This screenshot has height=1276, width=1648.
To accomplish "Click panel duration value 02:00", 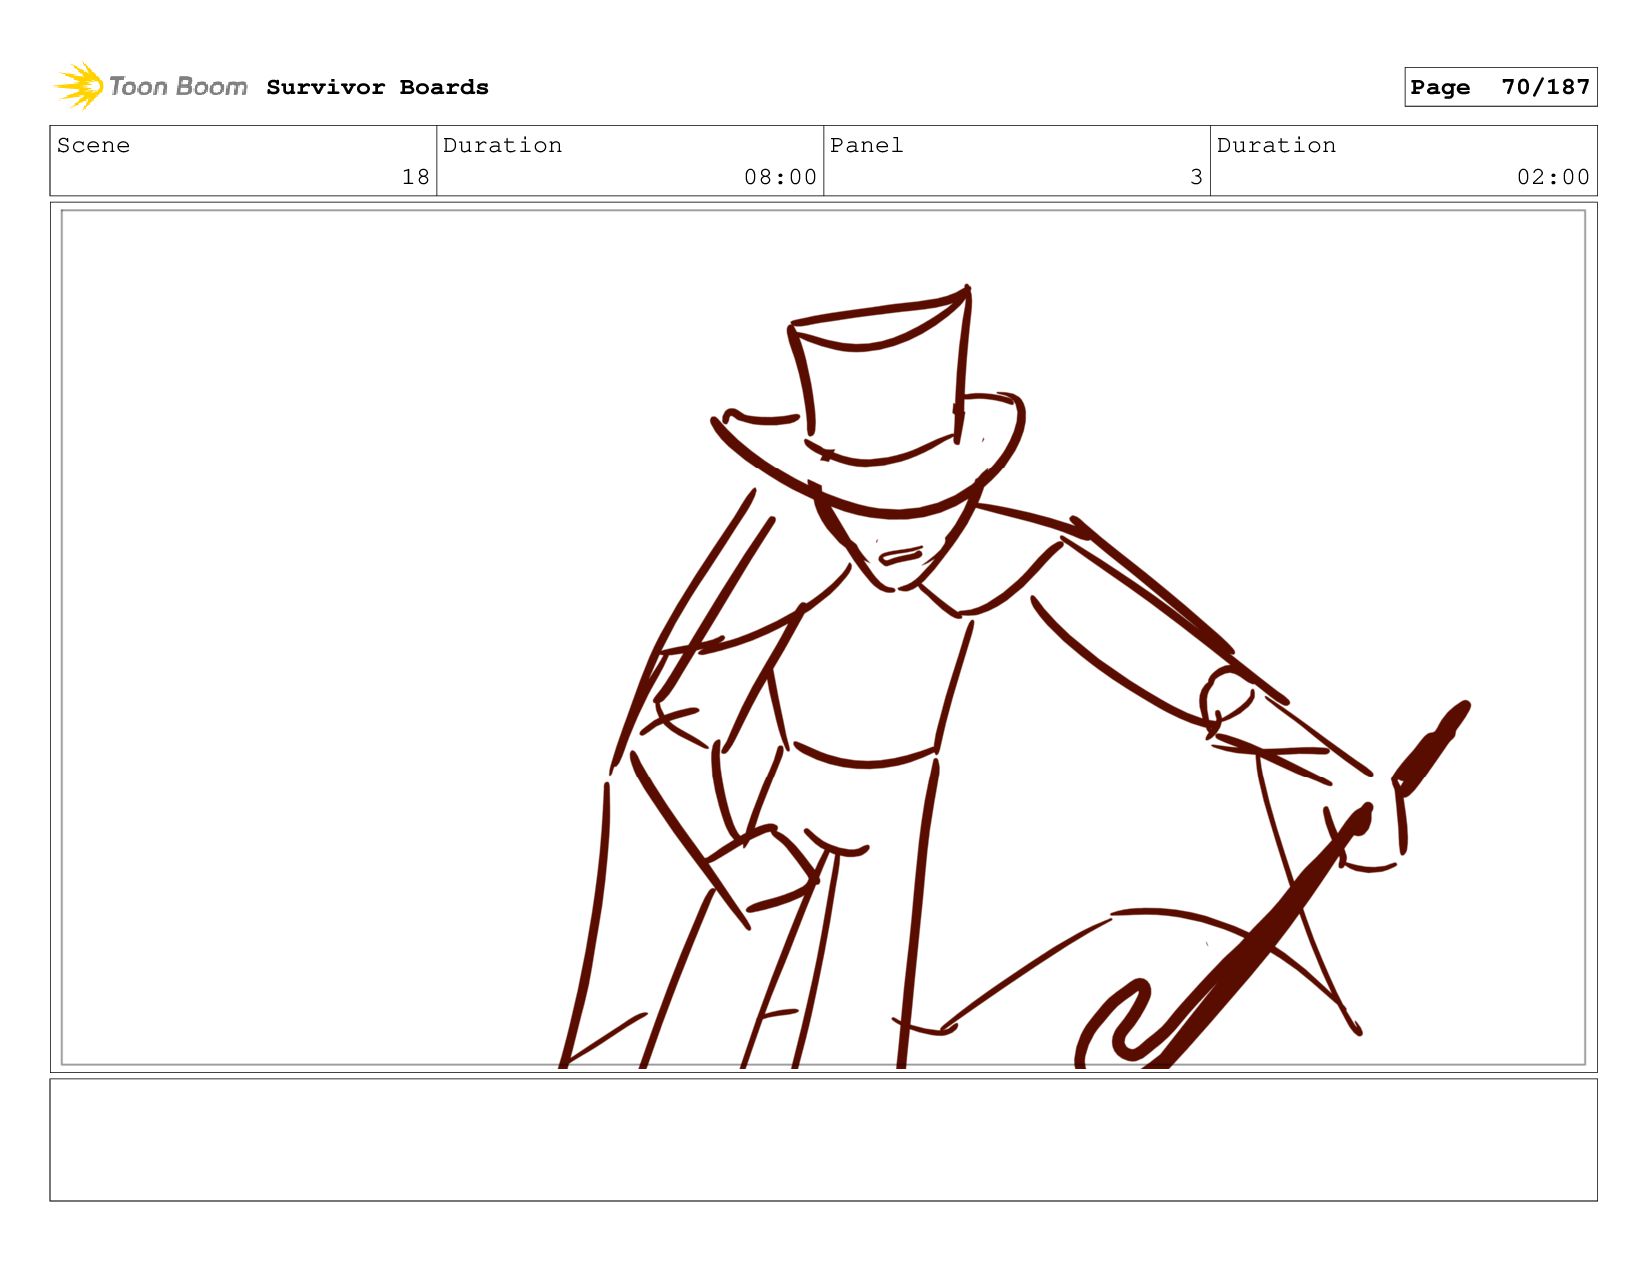I will [x=1553, y=177].
